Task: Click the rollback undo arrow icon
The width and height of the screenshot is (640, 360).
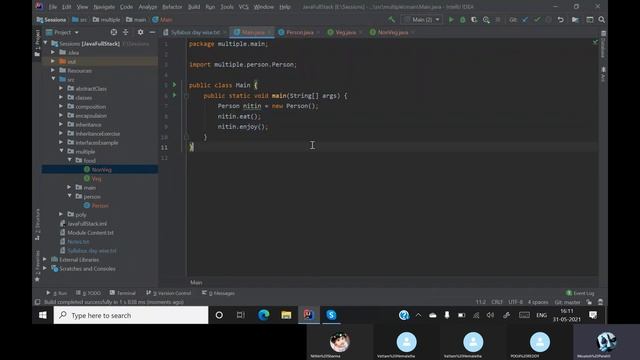Action: (560, 20)
